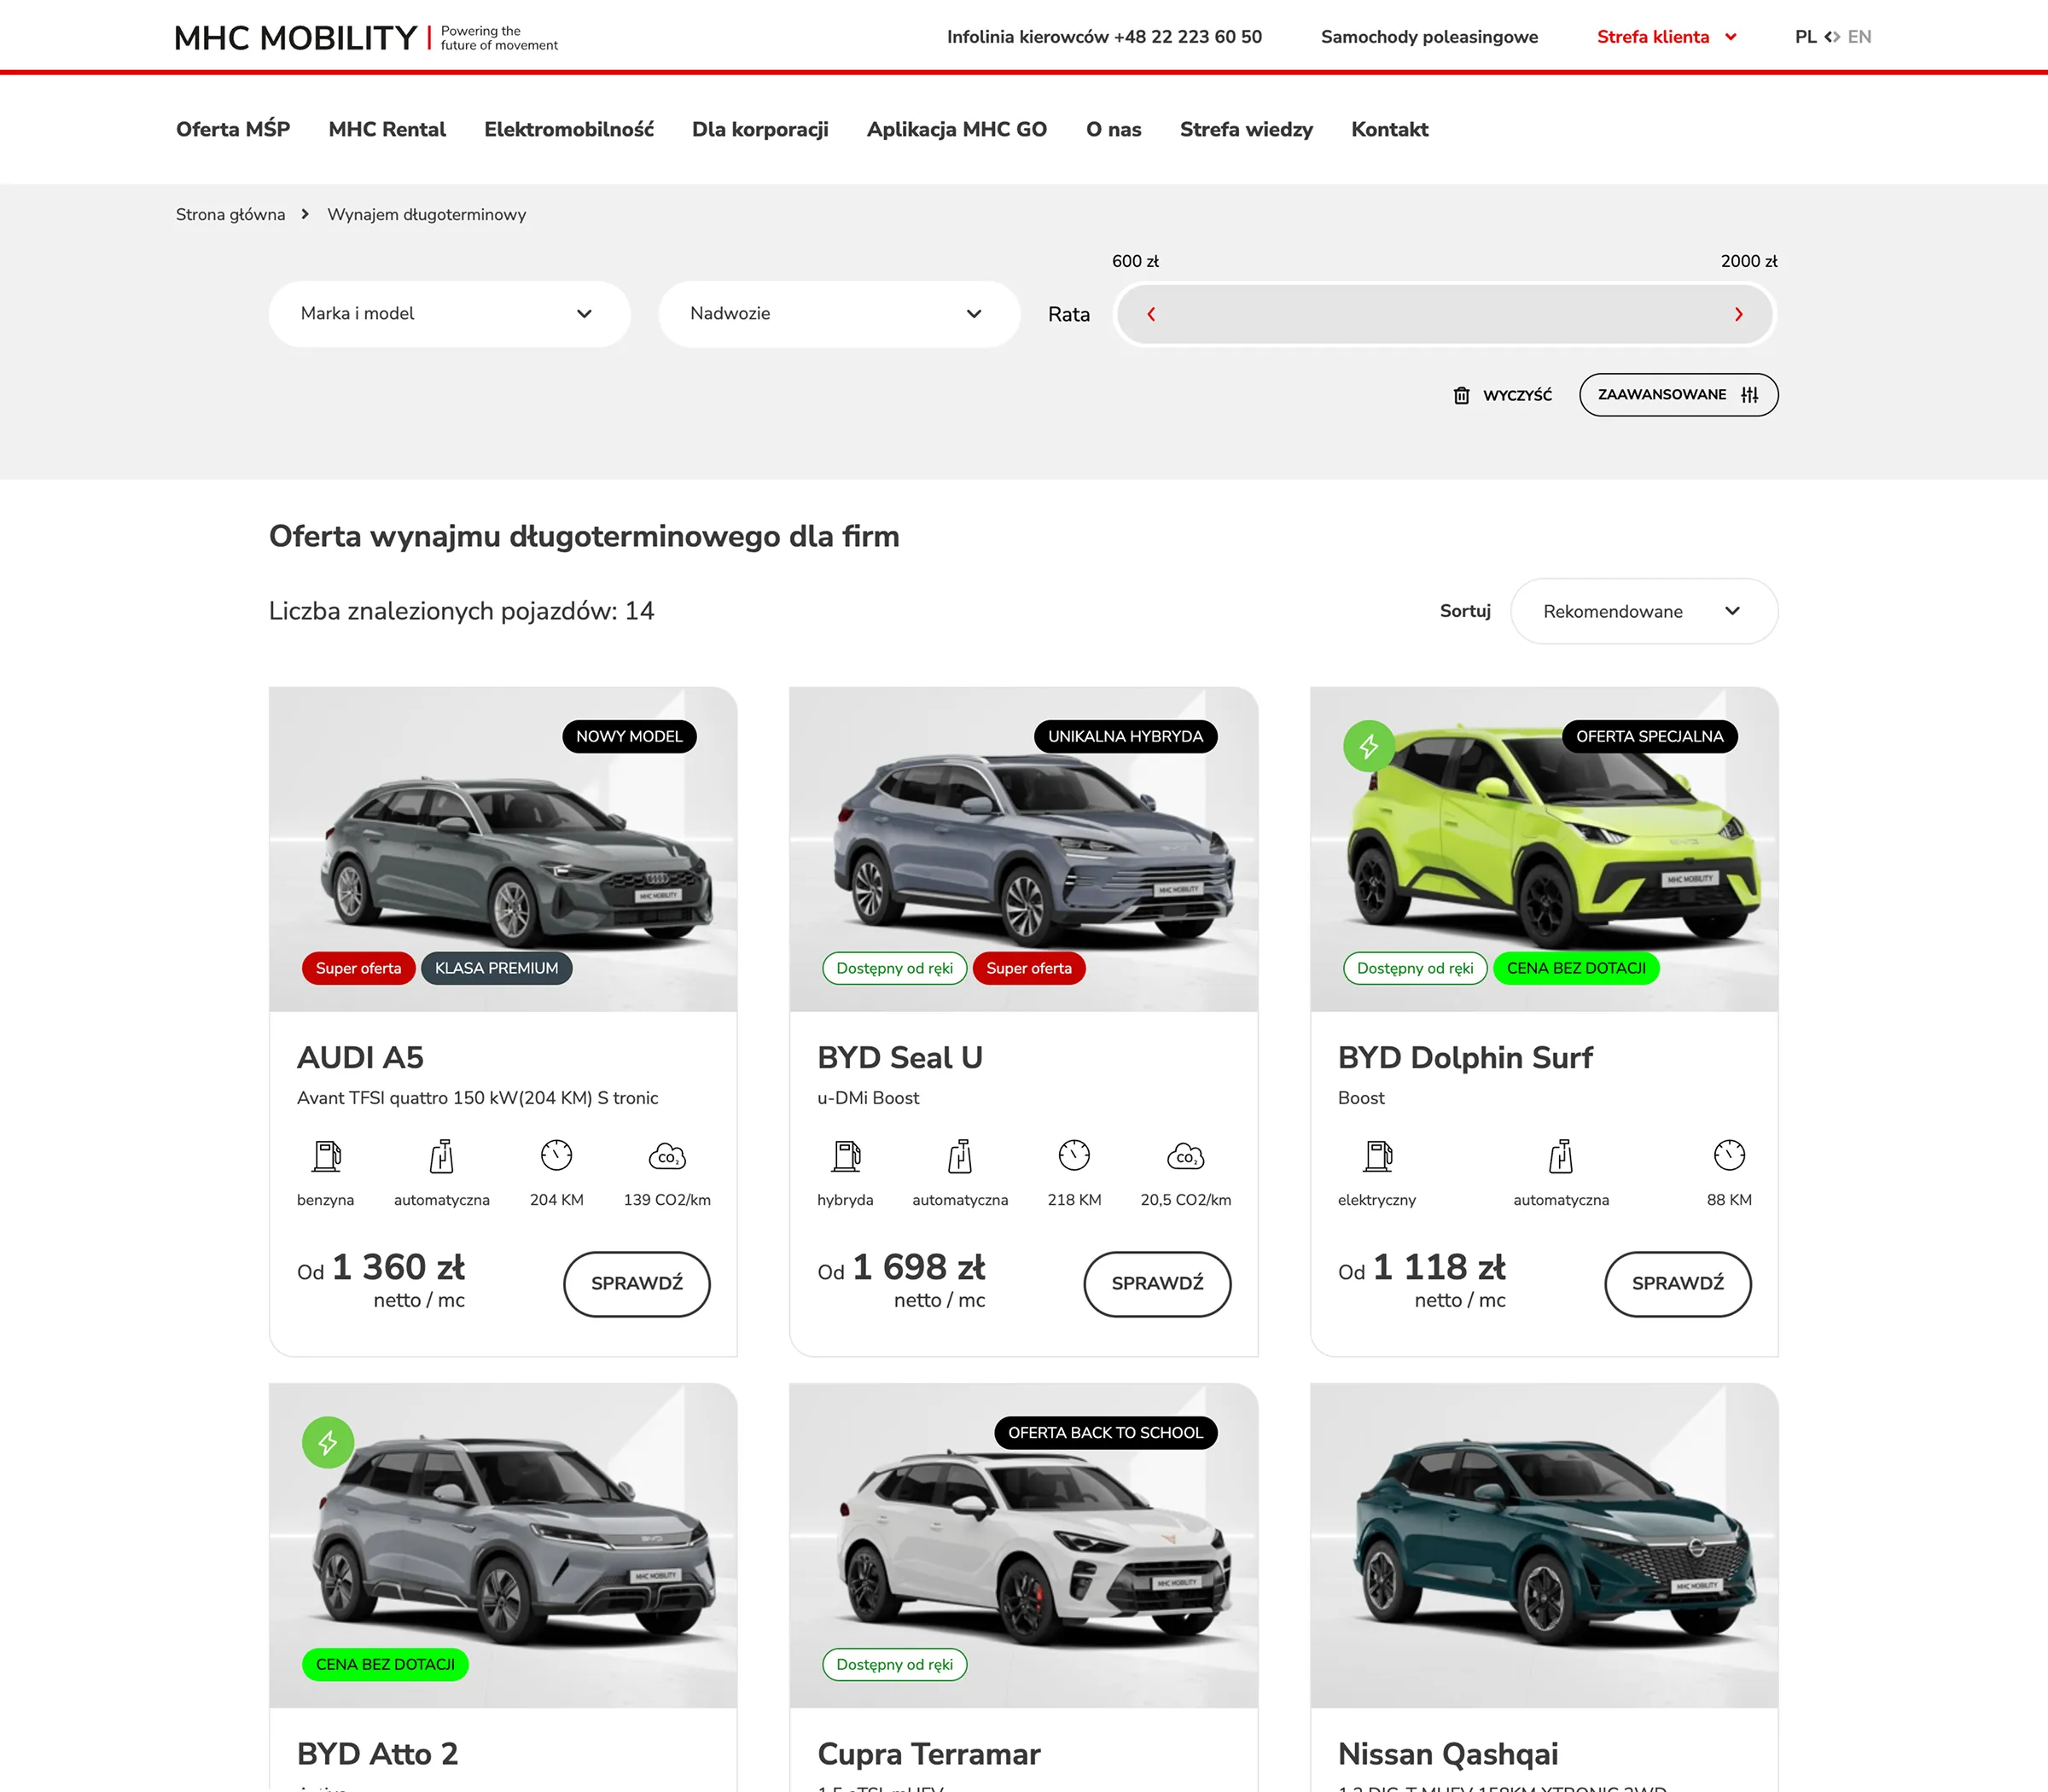Go to Strona główna breadcrumb
The image size is (2048, 1792).
point(230,214)
